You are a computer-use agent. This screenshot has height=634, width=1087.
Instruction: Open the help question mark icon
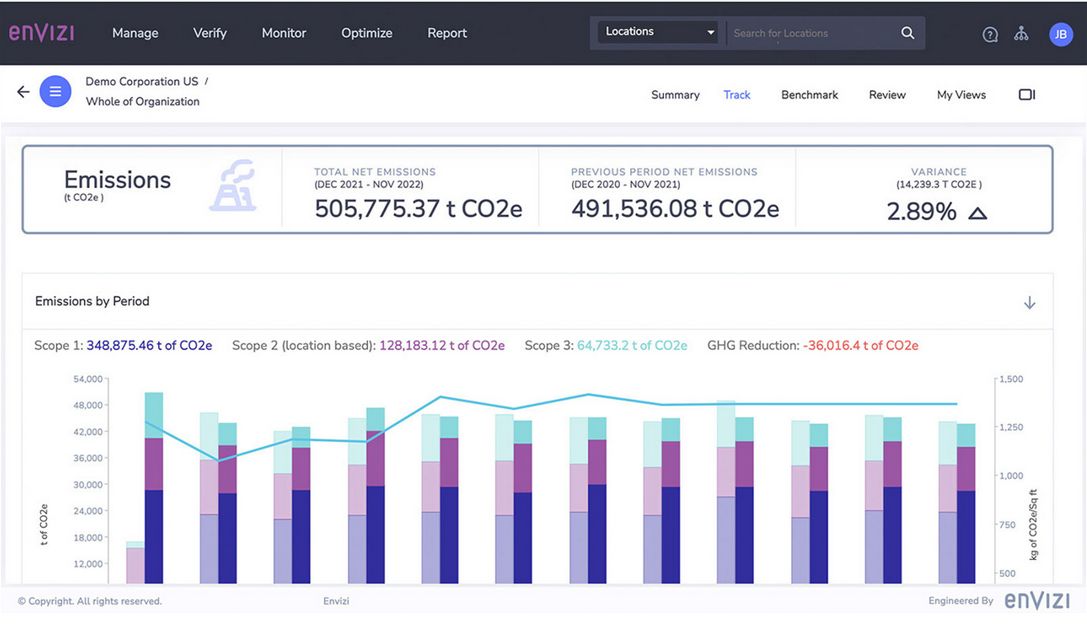[x=990, y=34]
